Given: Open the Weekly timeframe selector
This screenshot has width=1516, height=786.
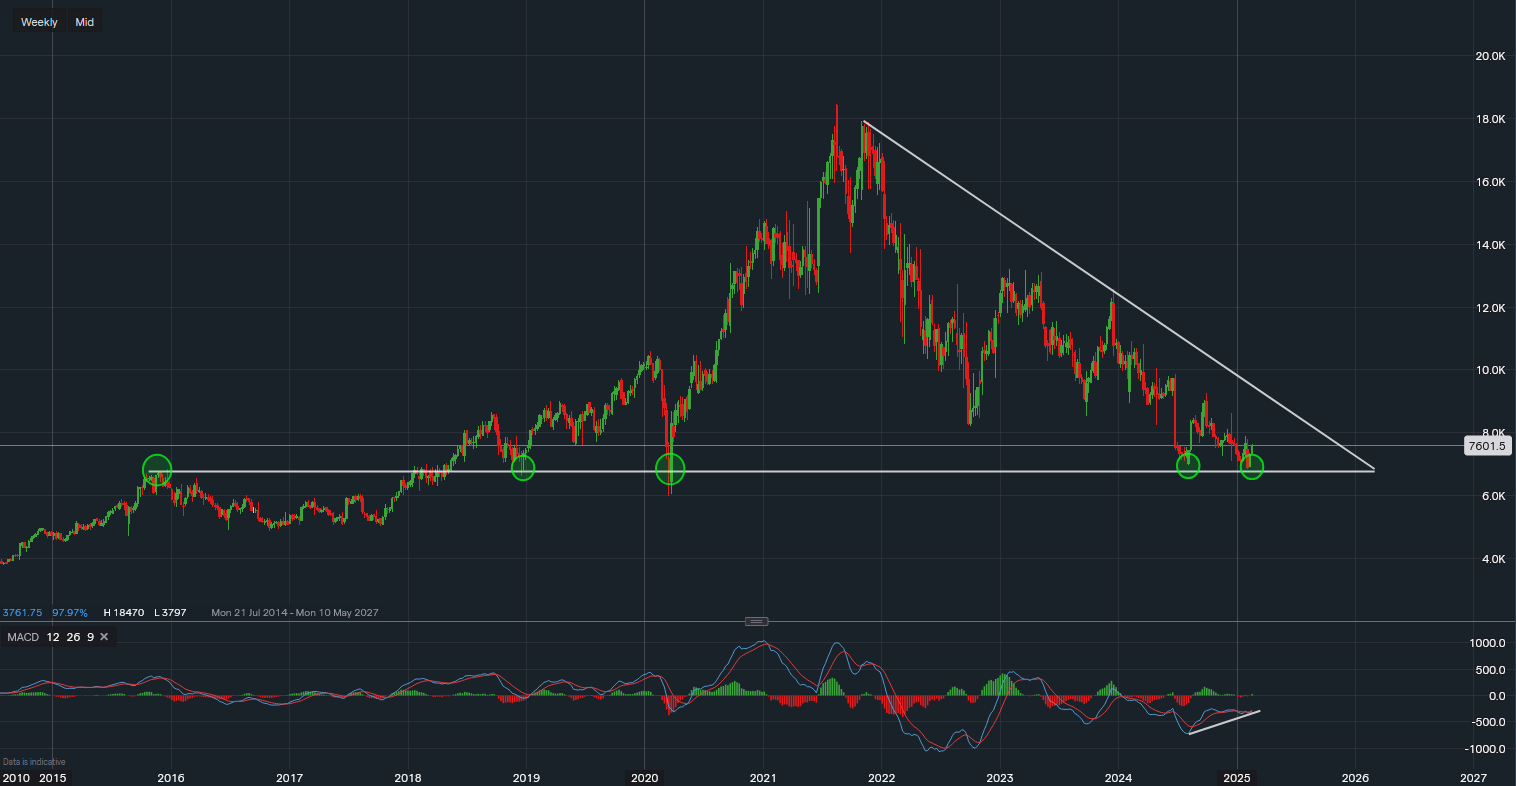Looking at the screenshot, I should tap(39, 22).
